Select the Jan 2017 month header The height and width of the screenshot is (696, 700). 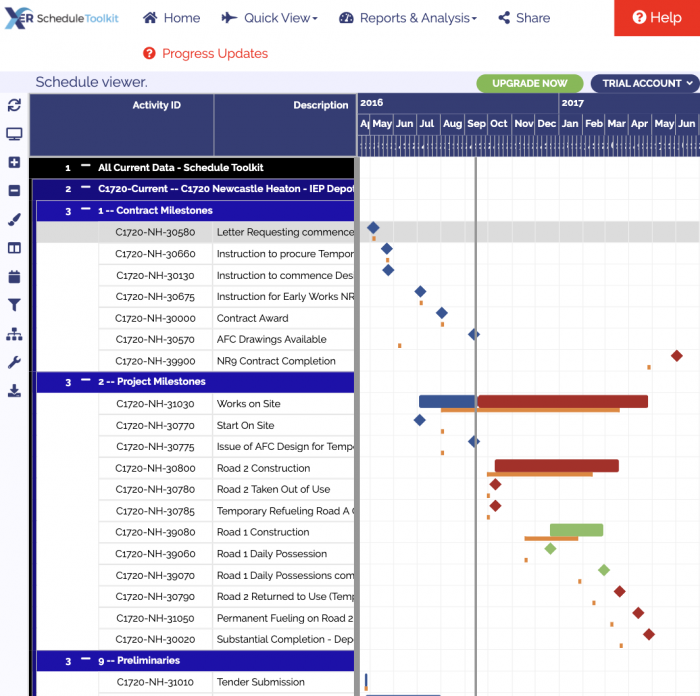(x=570, y=124)
